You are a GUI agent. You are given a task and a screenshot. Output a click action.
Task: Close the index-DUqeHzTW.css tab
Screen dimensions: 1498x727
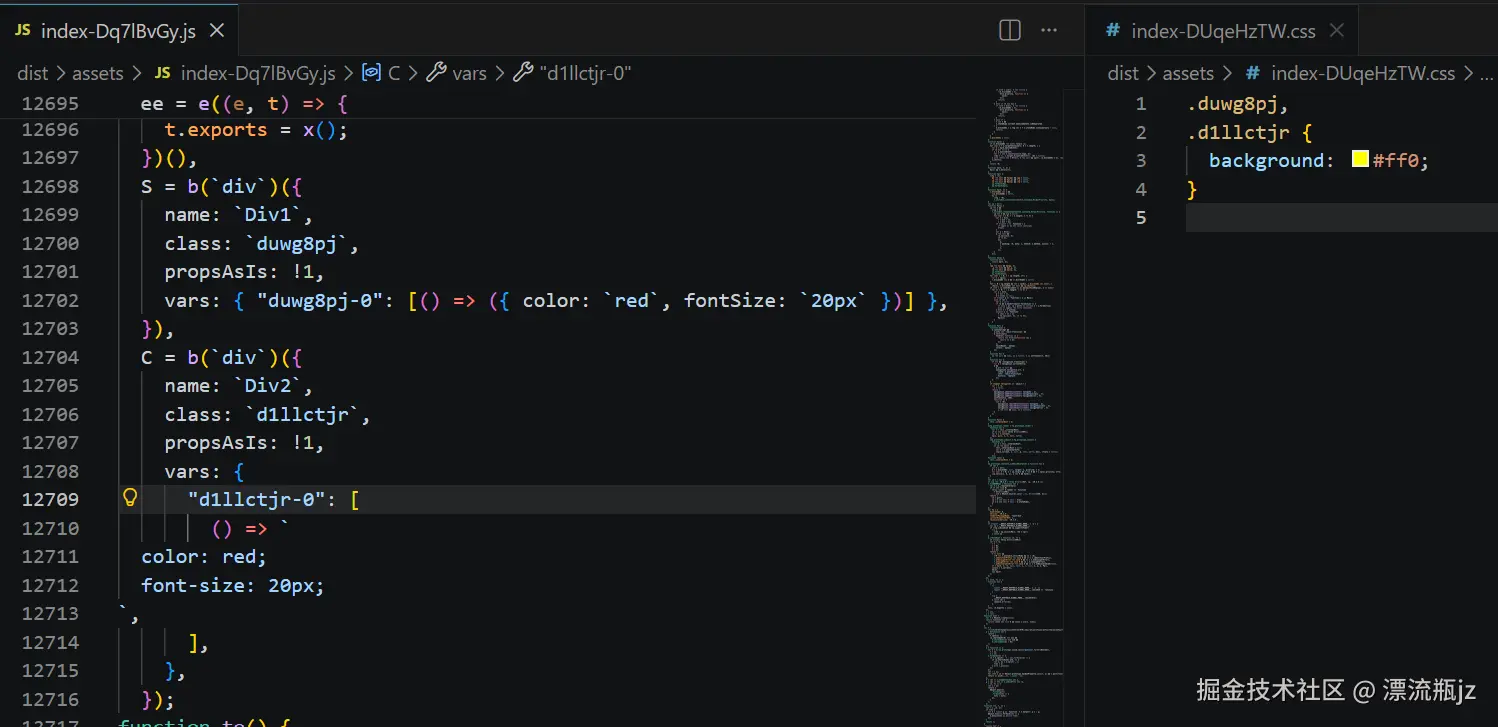coord(1337,30)
